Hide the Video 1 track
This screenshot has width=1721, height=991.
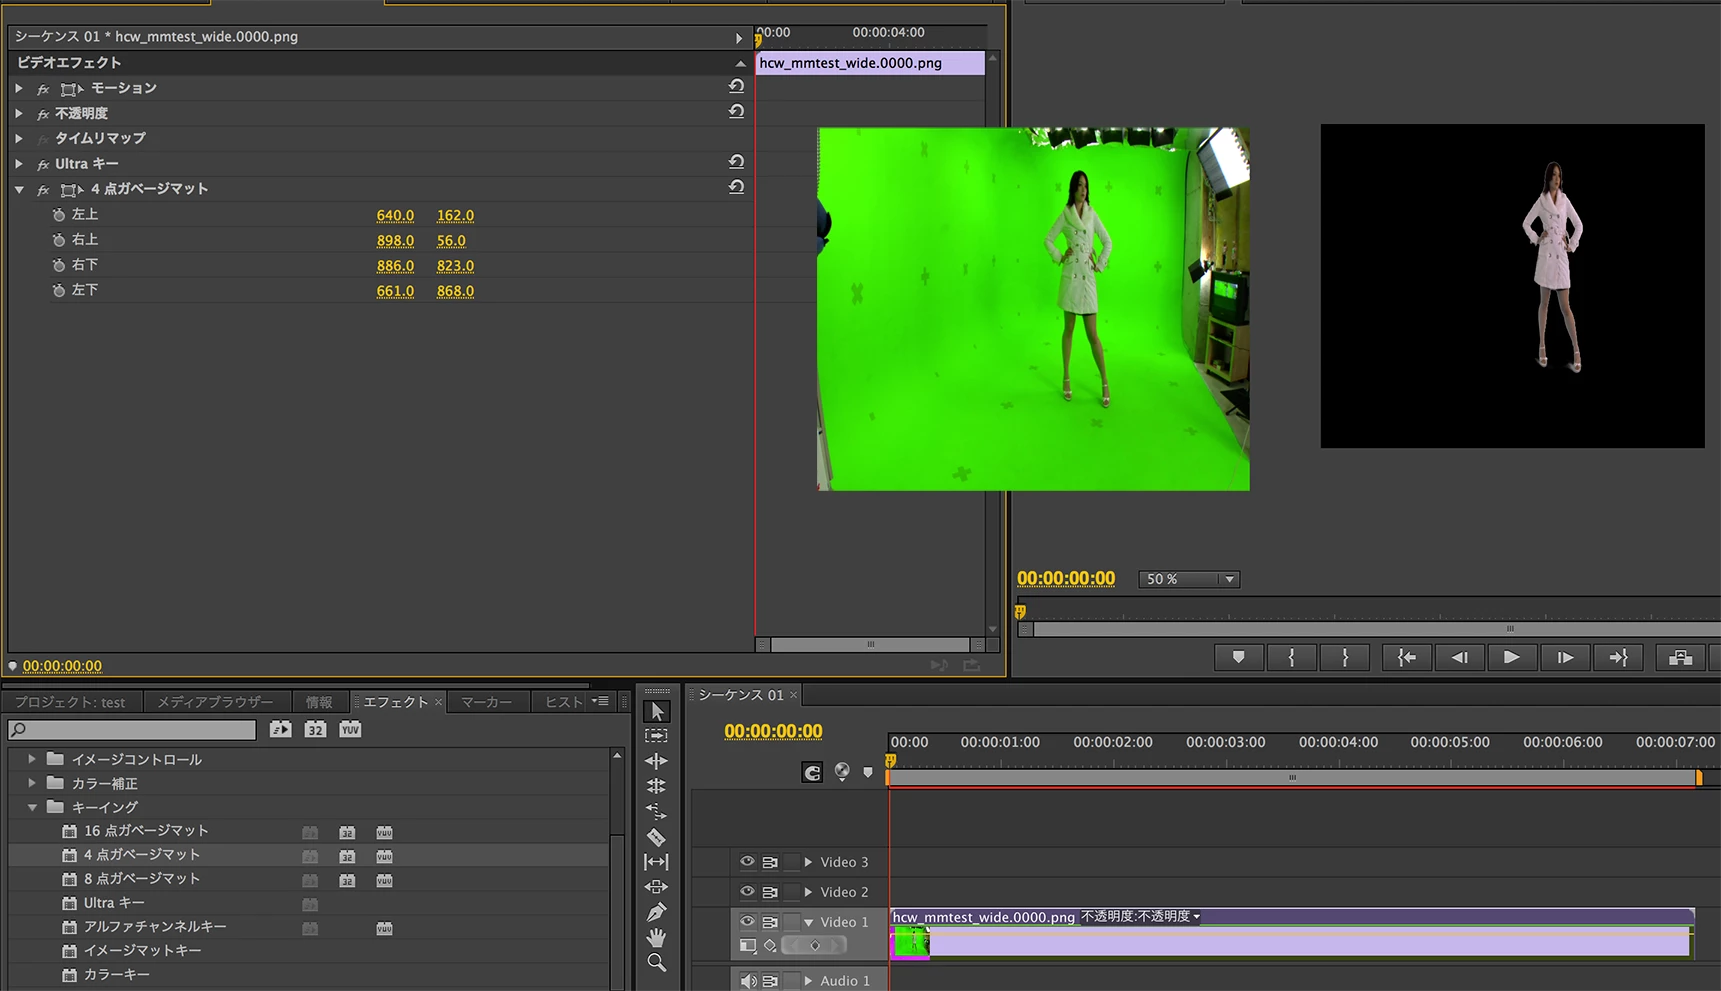pos(747,921)
